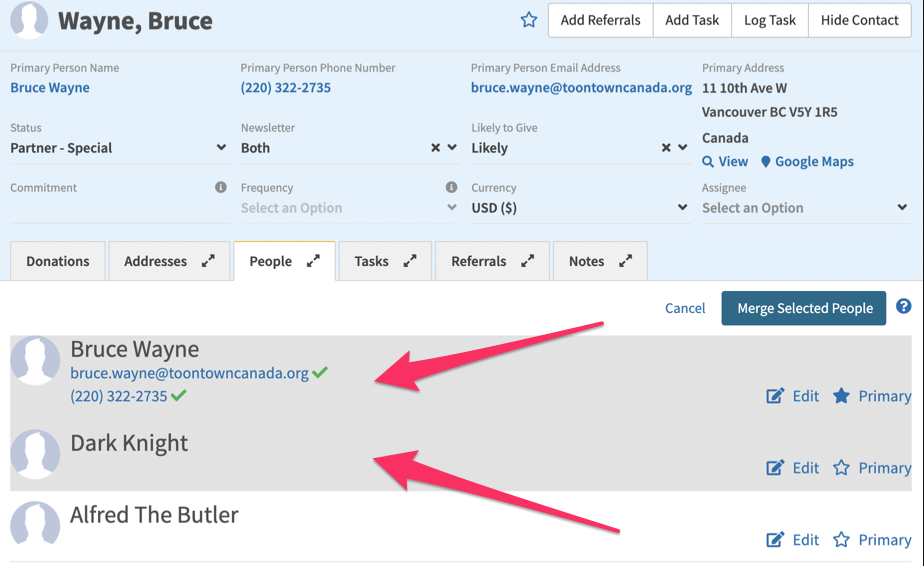Select the Dark Knight person name
Viewport: 924px width, 566px height.
click(x=129, y=443)
